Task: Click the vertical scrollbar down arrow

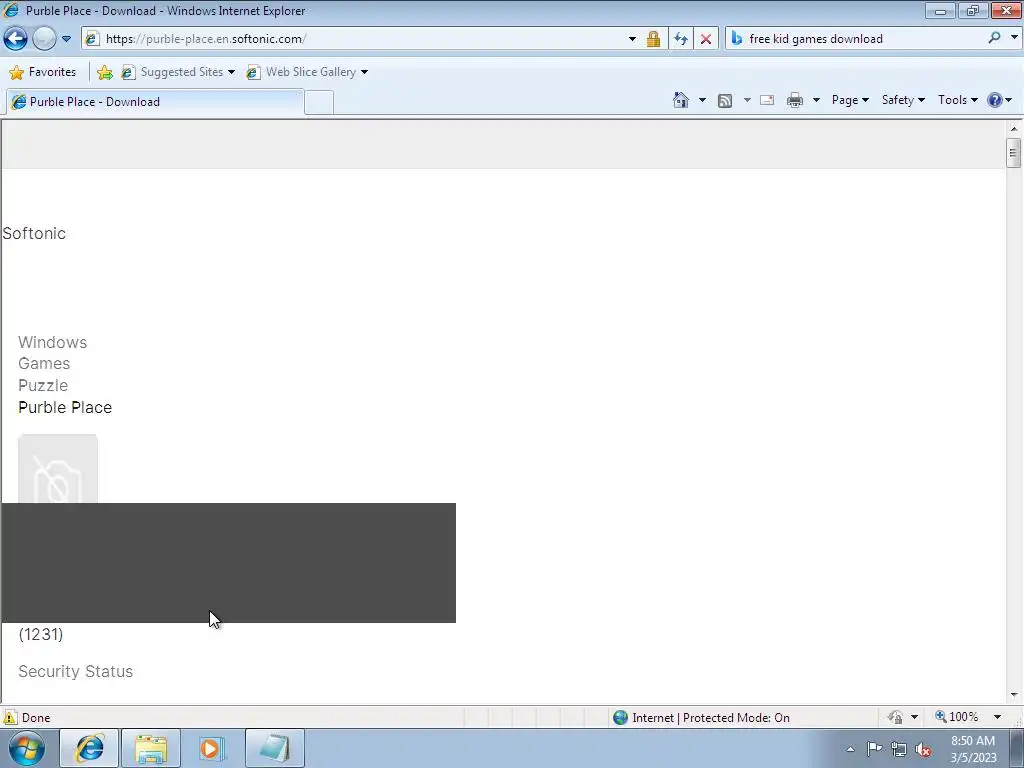Action: [x=1014, y=695]
